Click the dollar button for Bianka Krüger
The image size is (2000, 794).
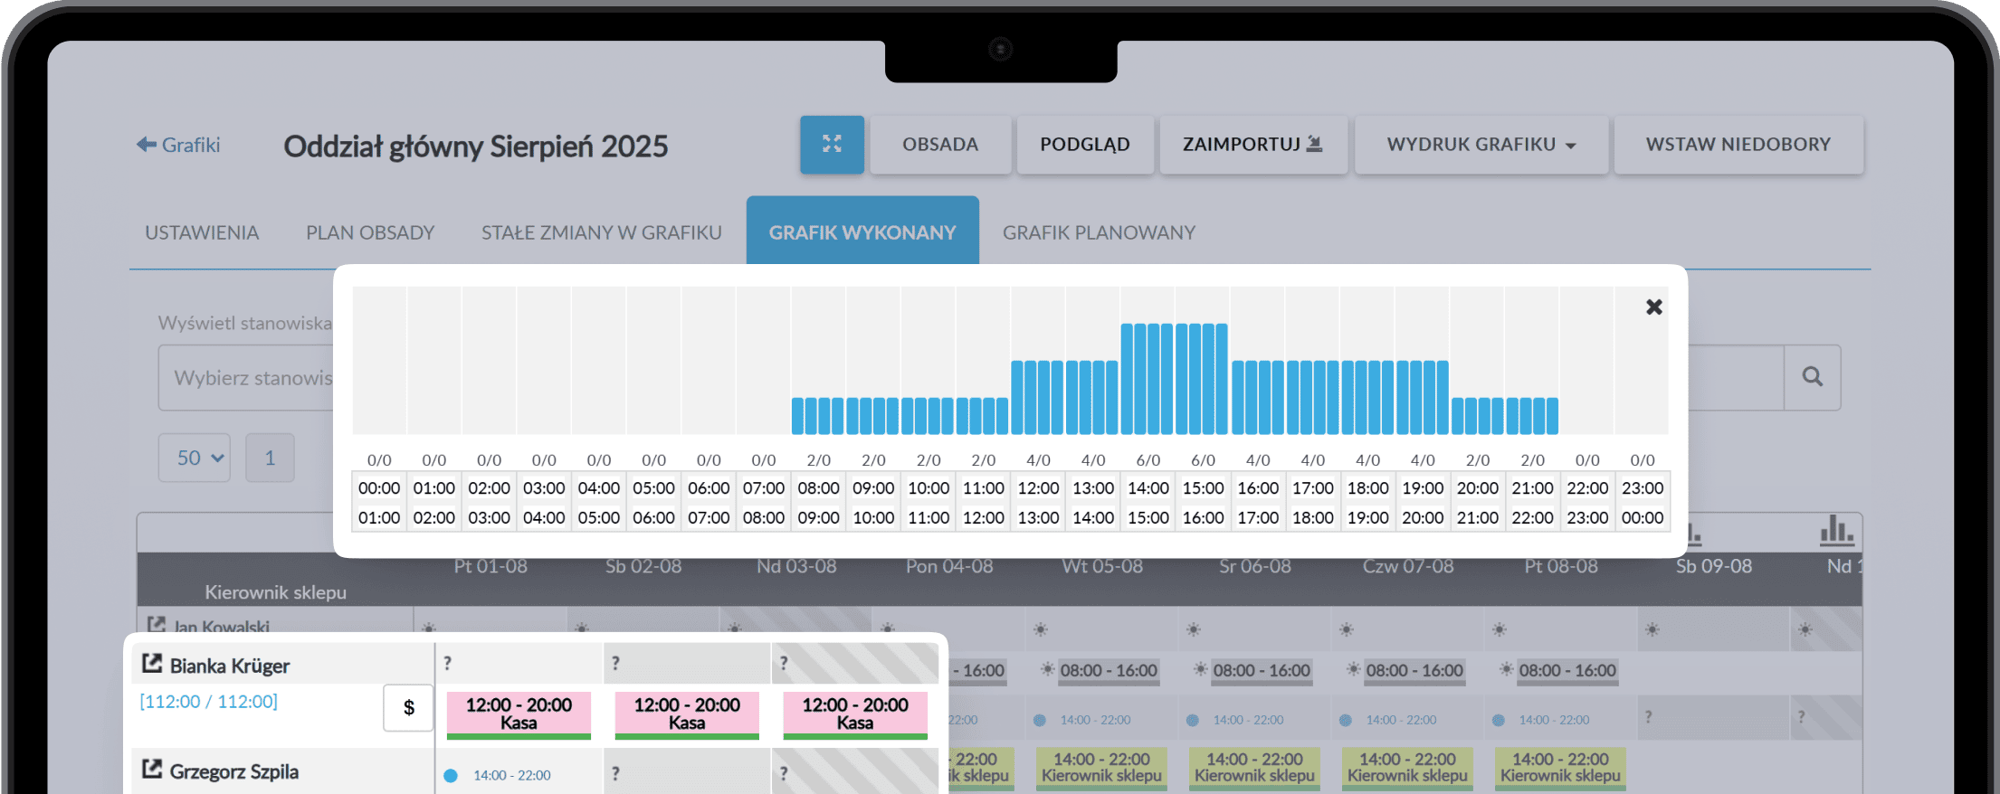(408, 708)
